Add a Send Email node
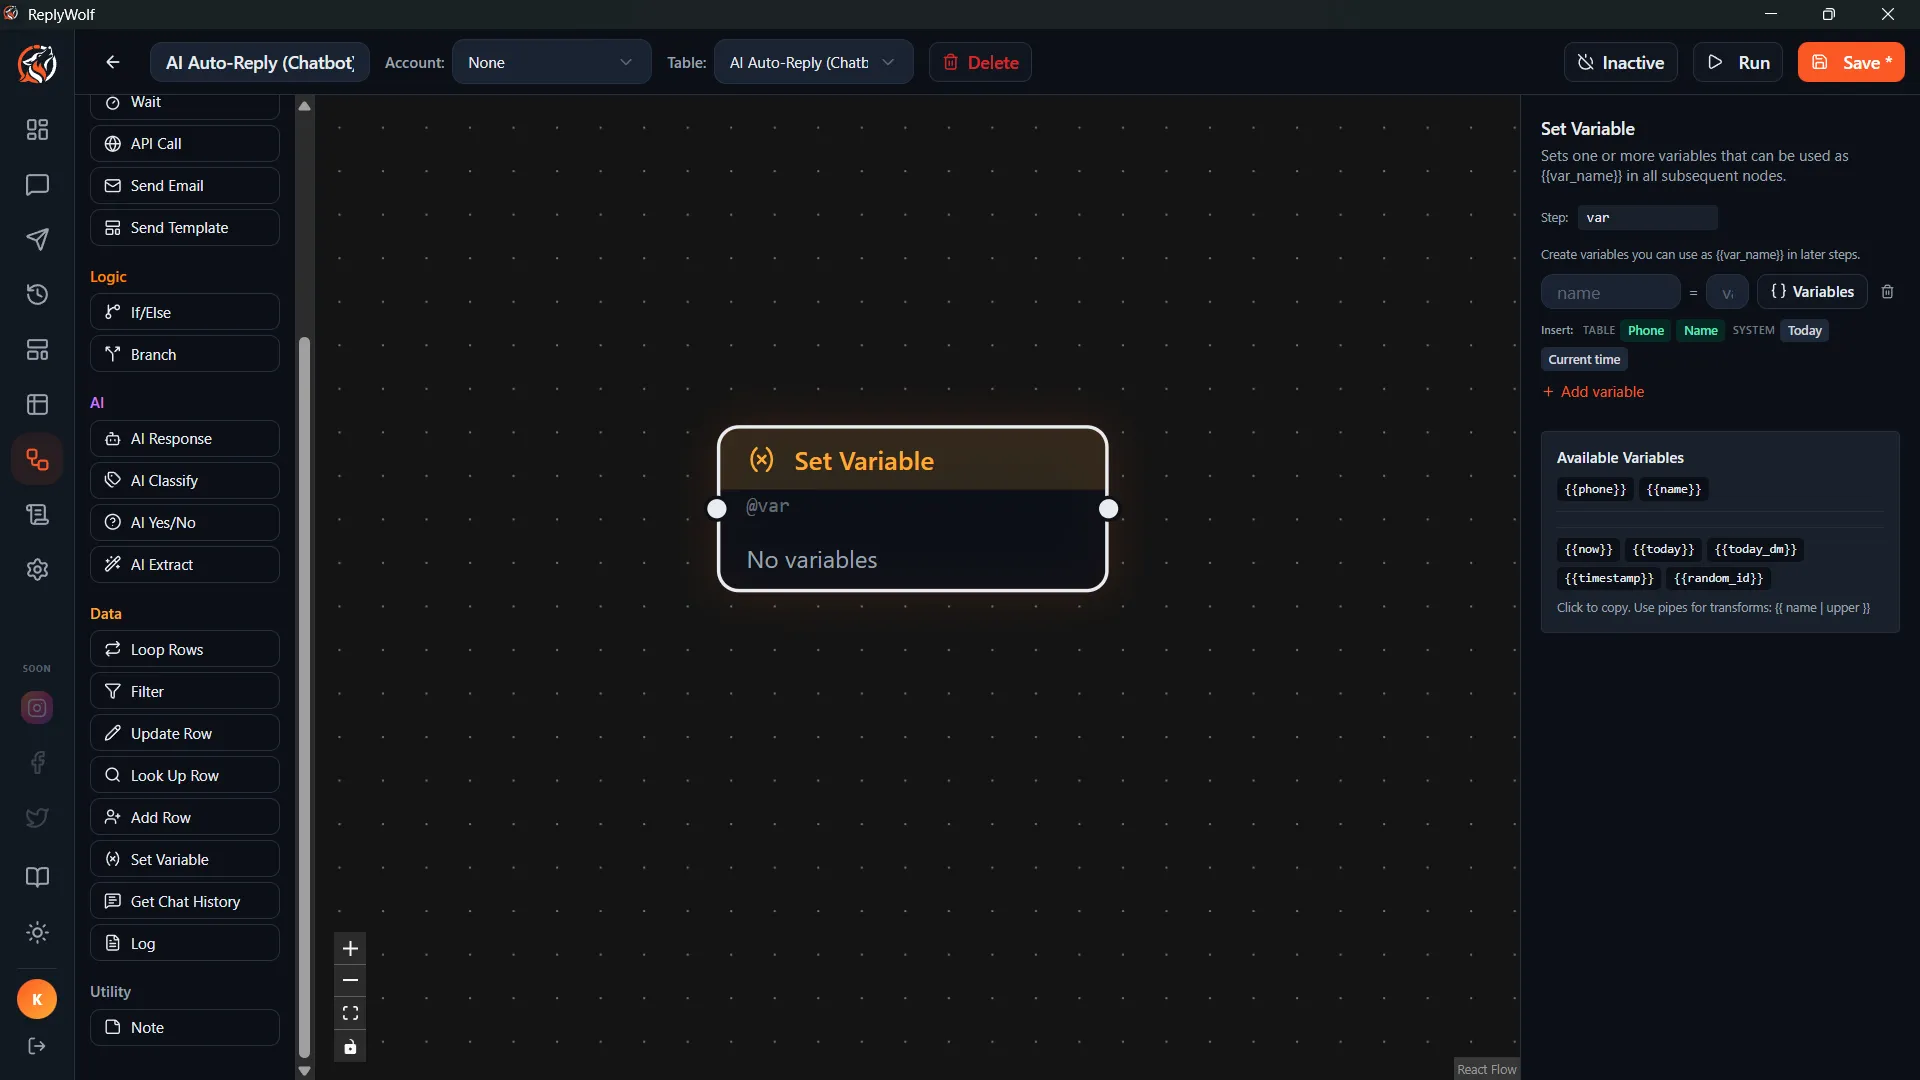The width and height of the screenshot is (1920, 1080). [184, 186]
